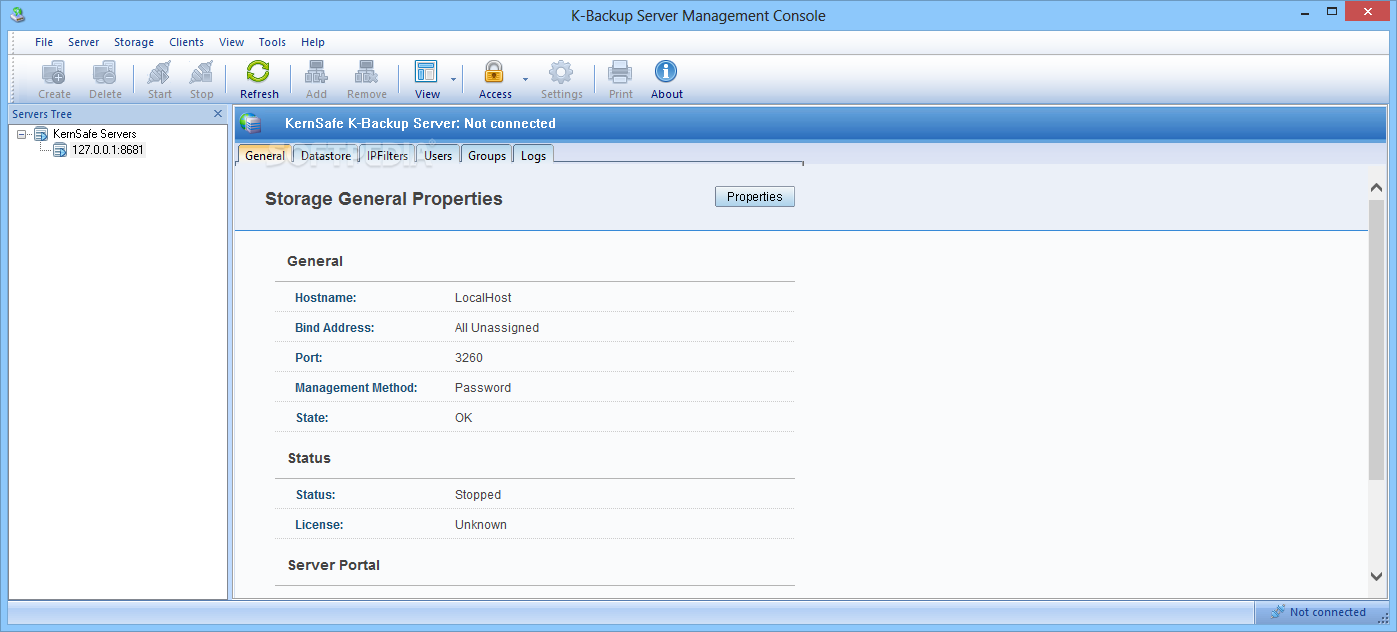
Task: Switch to the Datastore tab
Action: (x=326, y=155)
